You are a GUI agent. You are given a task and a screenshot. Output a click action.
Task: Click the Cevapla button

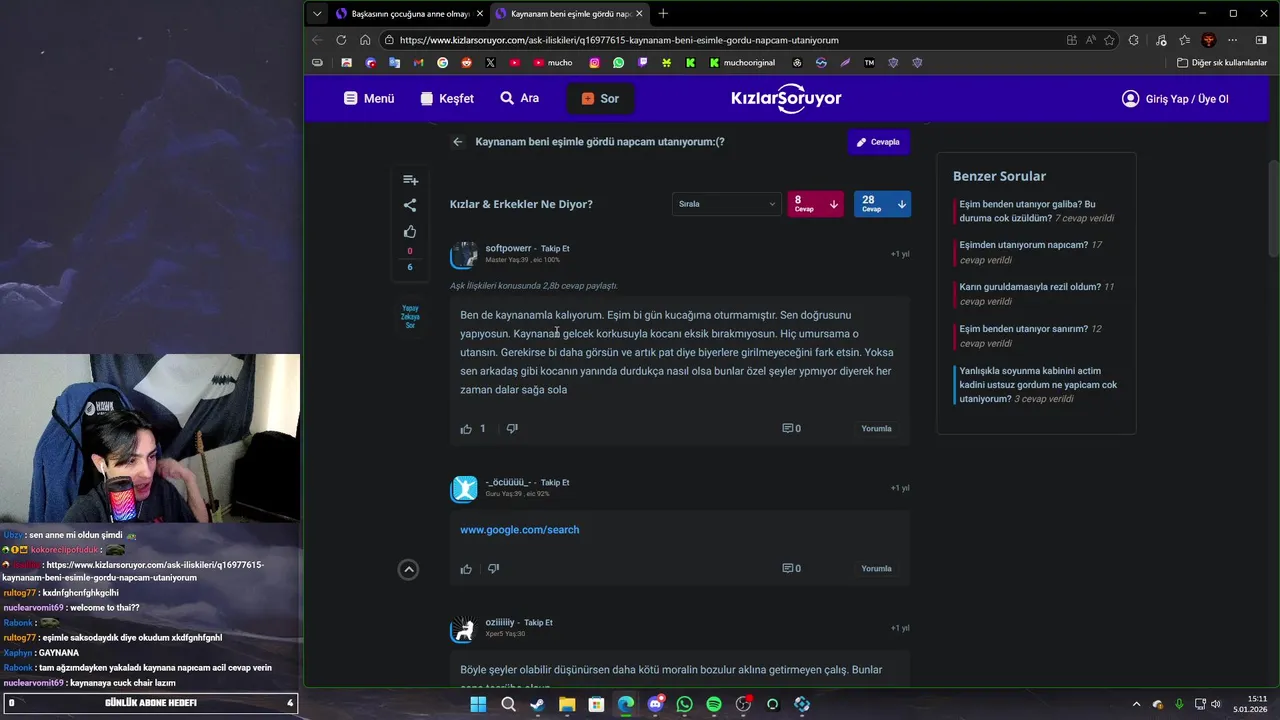click(879, 142)
